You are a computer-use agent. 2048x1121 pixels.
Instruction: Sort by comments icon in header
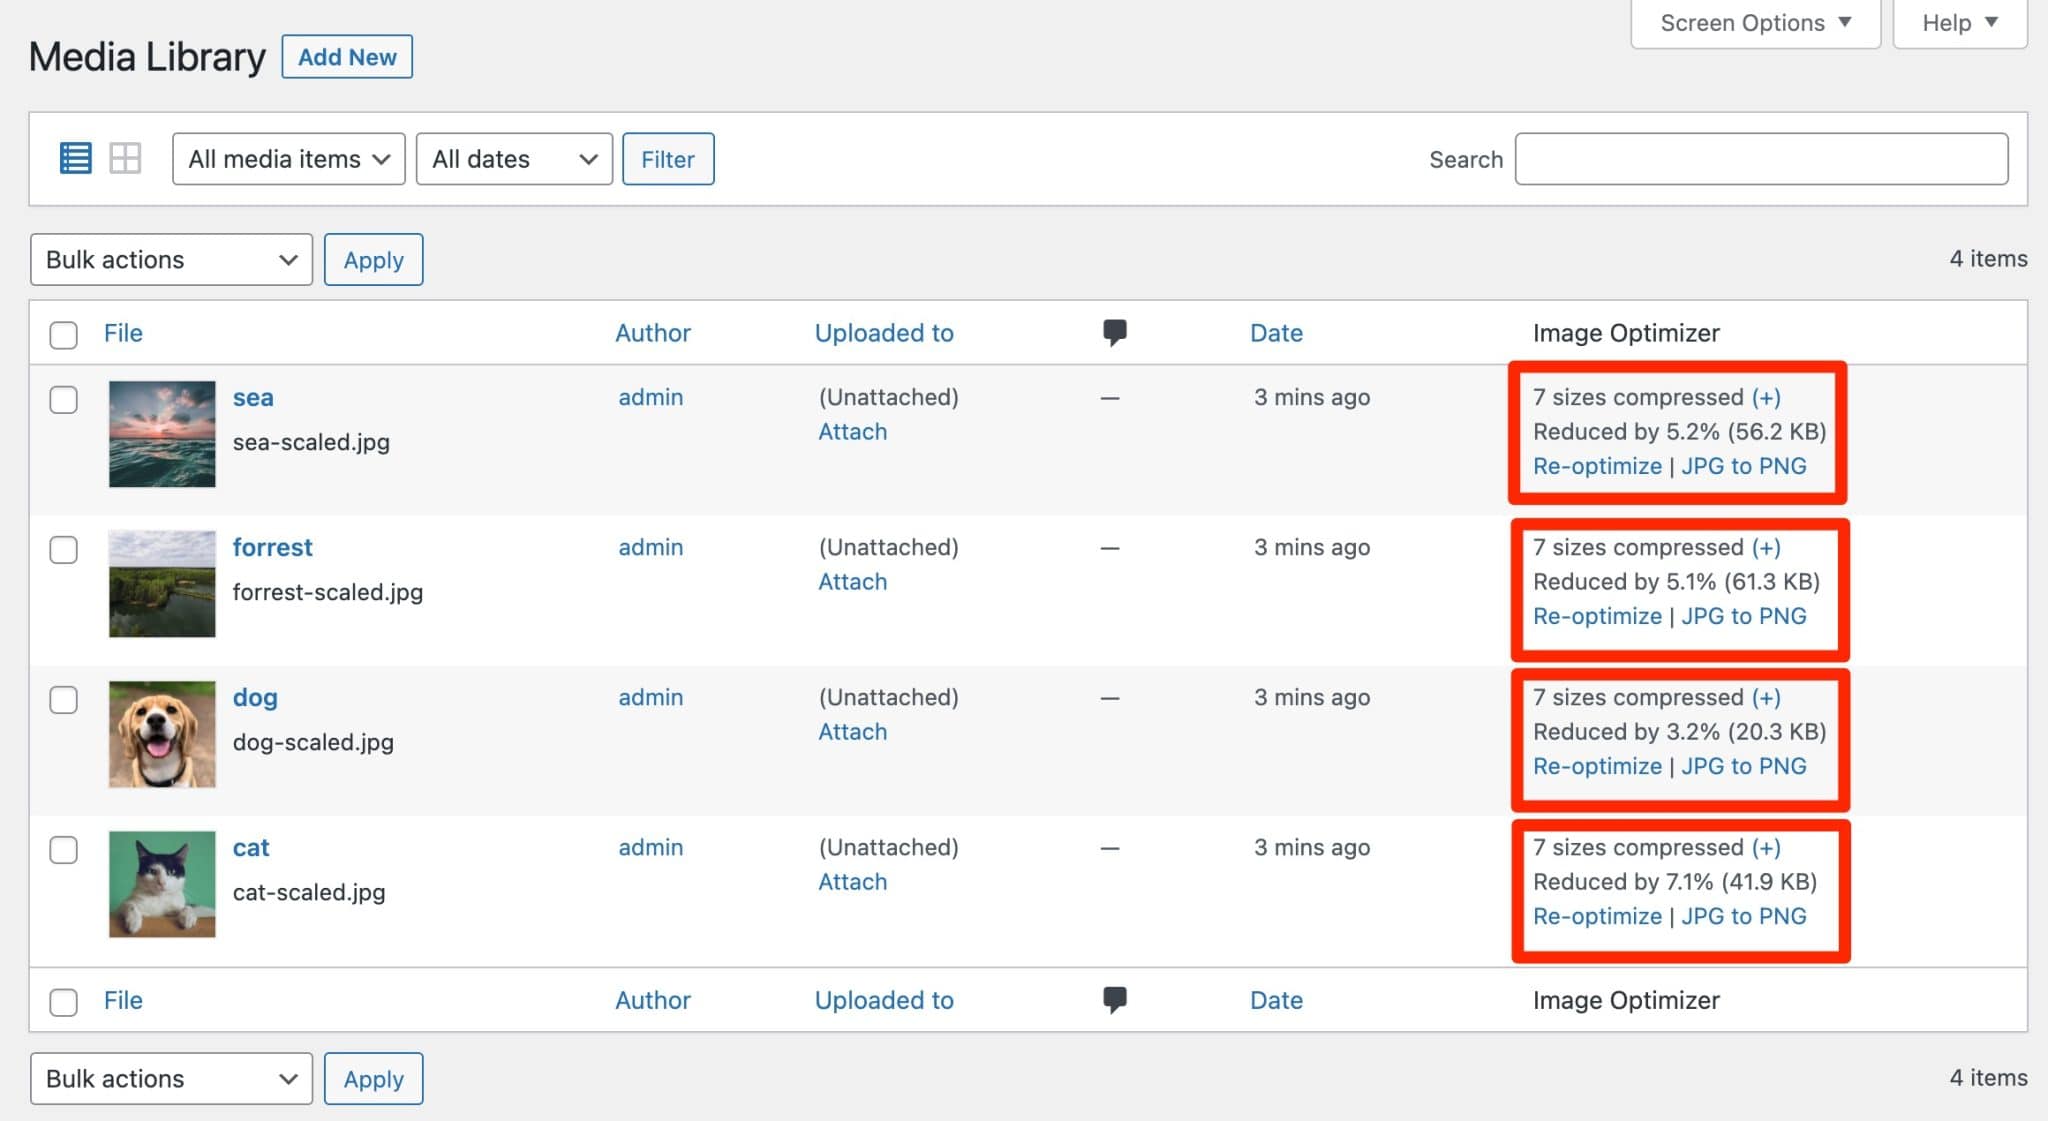pyautogui.click(x=1114, y=332)
